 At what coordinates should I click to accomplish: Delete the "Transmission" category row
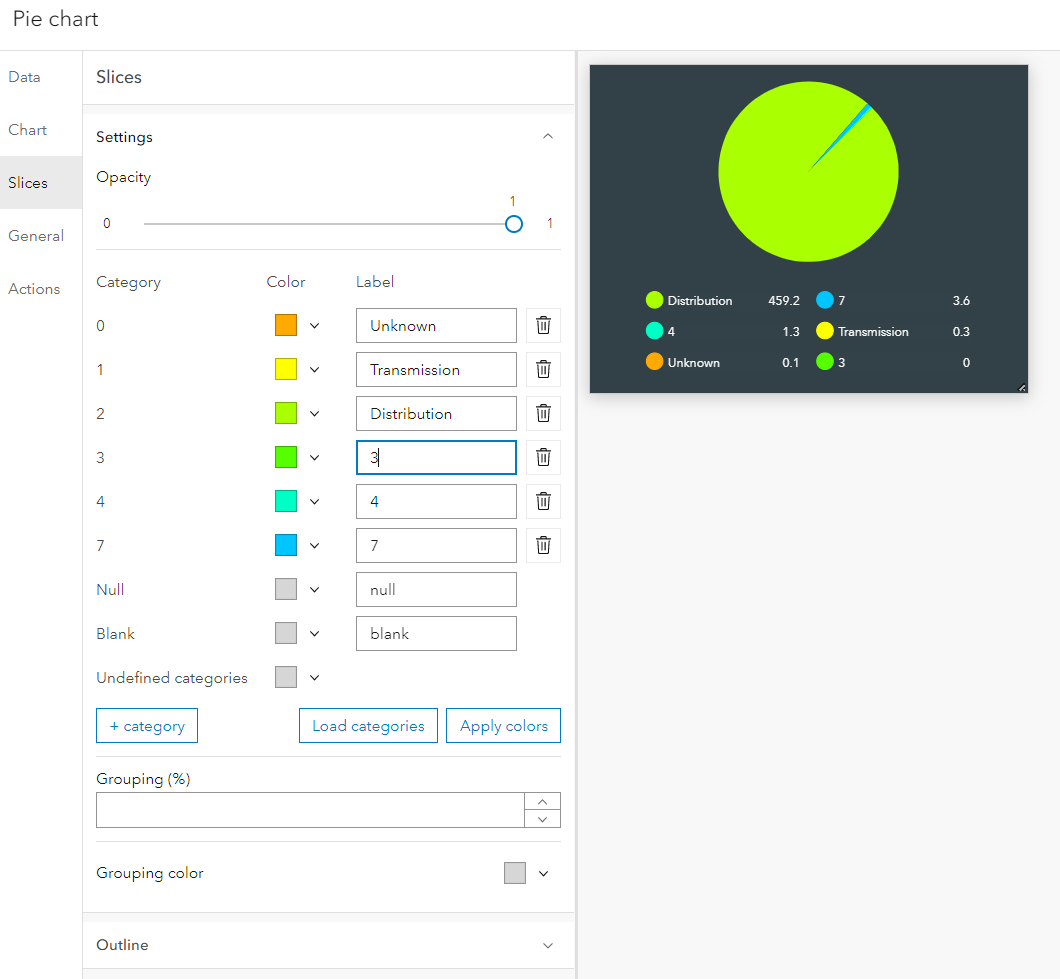543,369
